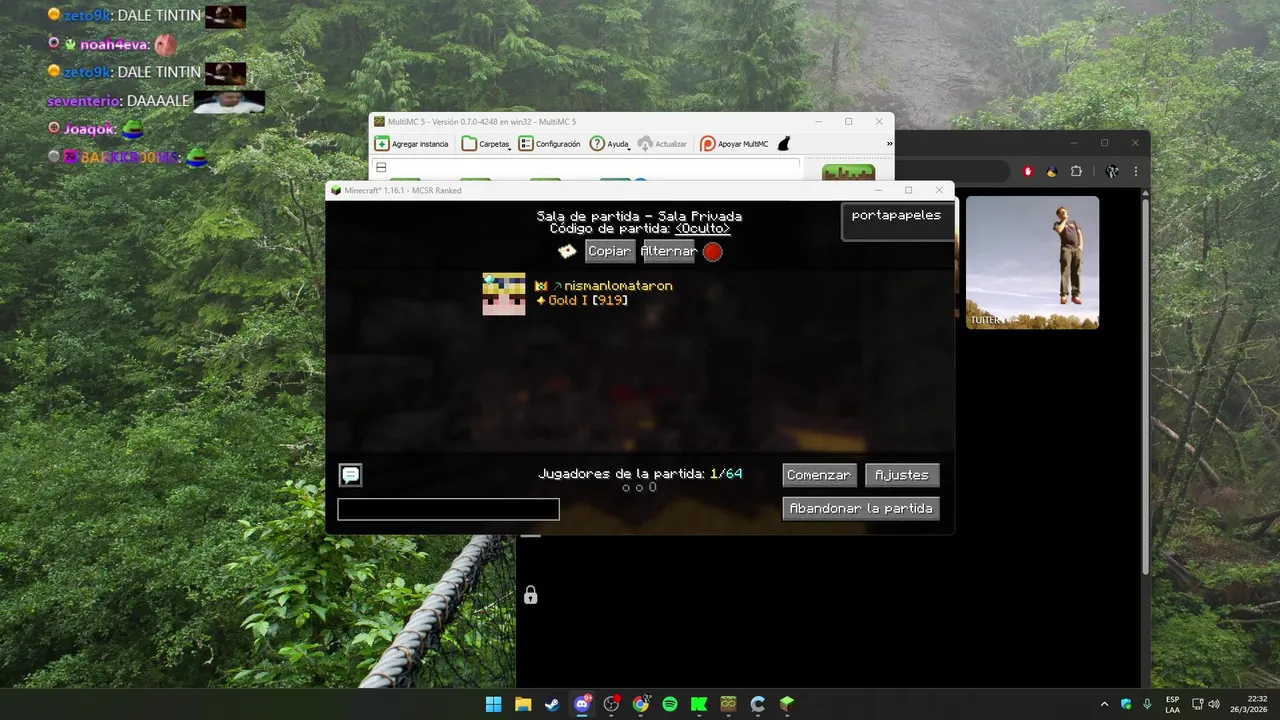The width and height of the screenshot is (1280, 720).
Task: Open Minecraft grass block in the taskbar
Action: tap(787, 704)
